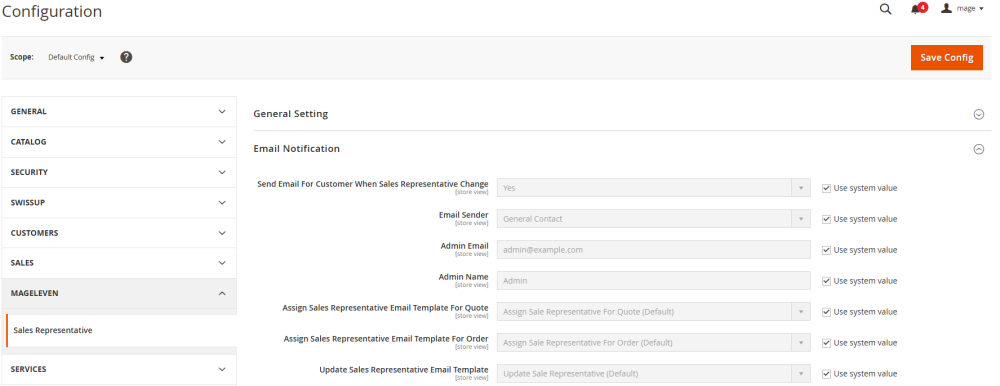Image resolution: width=1000 pixels, height=386 pixels.
Task: Open notifications bell icon
Action: coord(917,9)
